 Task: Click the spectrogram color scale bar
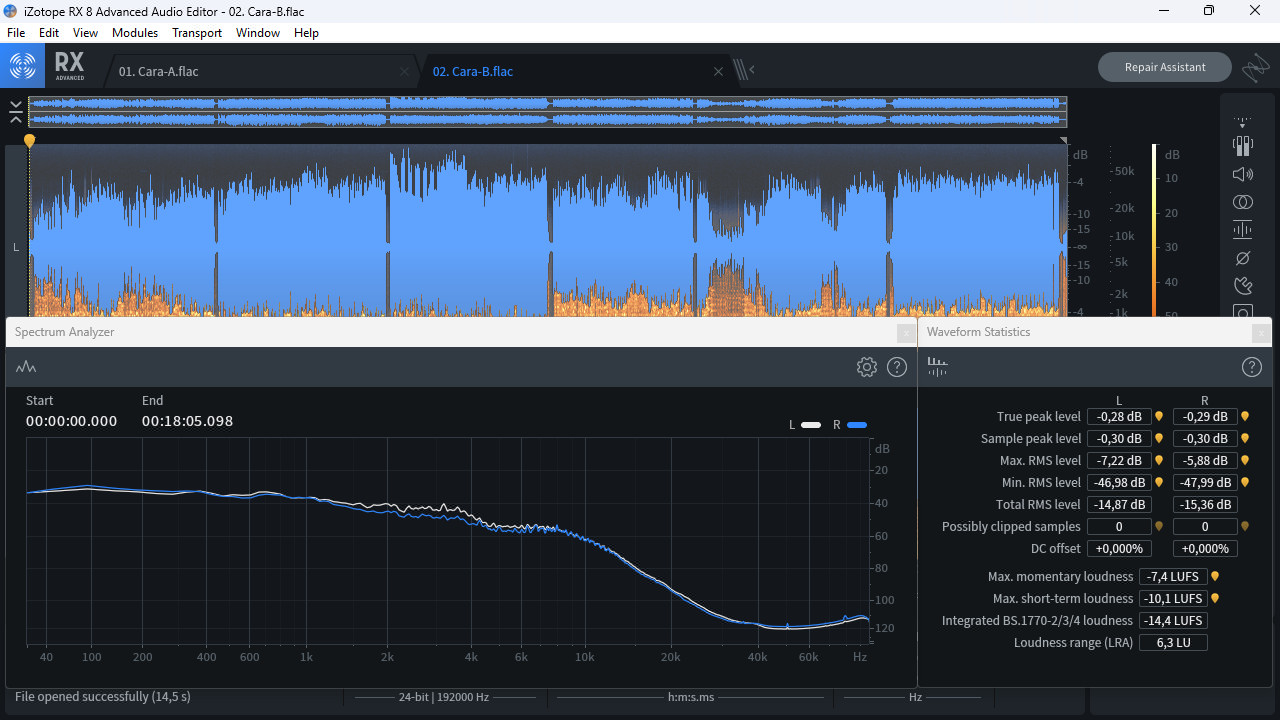pos(1154,230)
